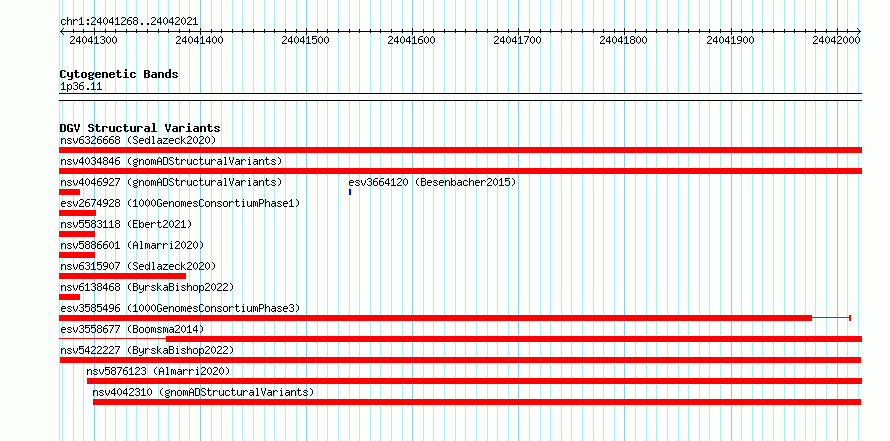Click the thick red bar under esv3558677
890x441 pixels.
click(x=514, y=339)
